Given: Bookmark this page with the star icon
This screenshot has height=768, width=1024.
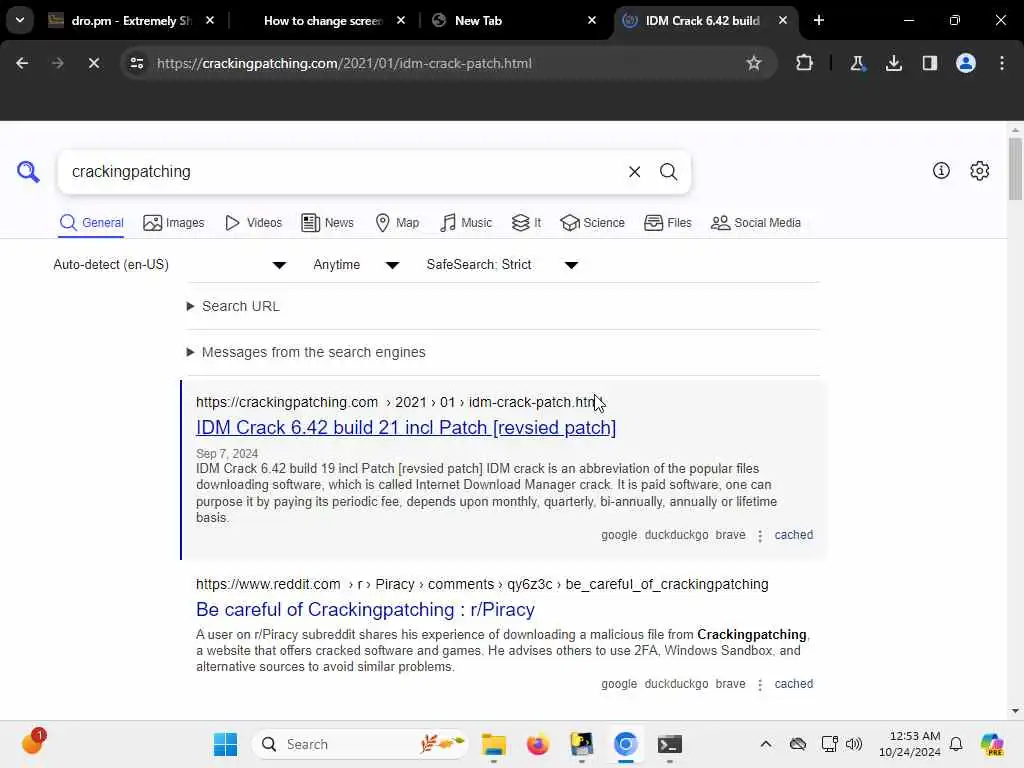Looking at the screenshot, I should pyautogui.click(x=754, y=63).
